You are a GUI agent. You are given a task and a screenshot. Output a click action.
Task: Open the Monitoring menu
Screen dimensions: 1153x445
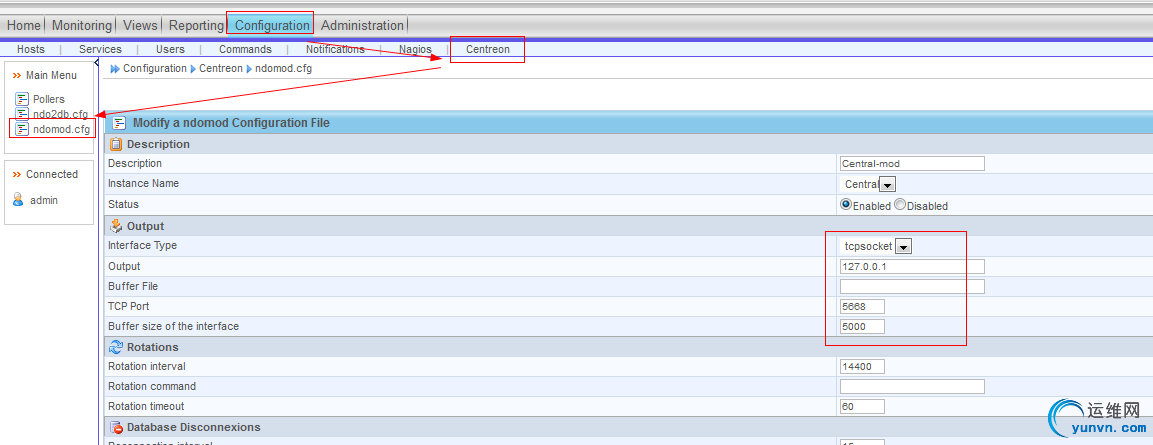[x=82, y=25]
